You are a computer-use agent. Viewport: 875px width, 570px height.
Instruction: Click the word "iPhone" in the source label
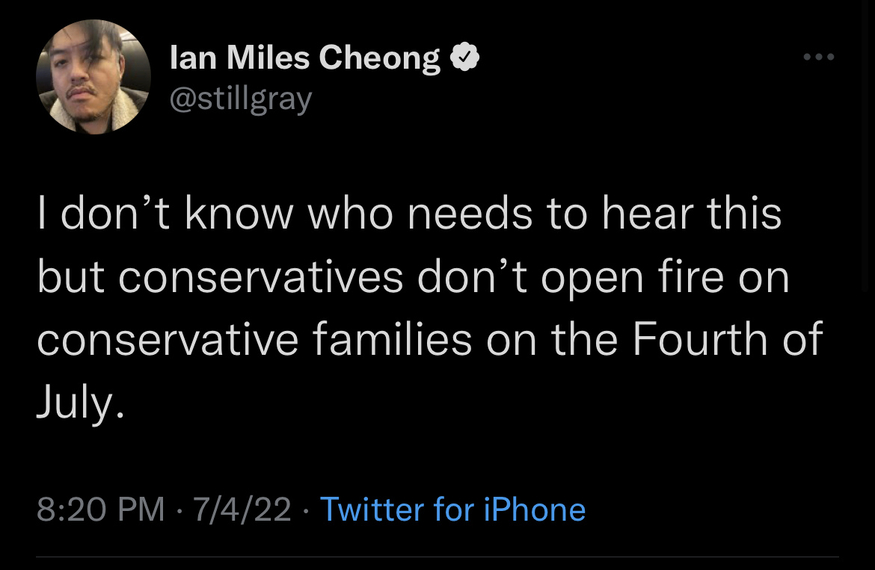(x=534, y=510)
